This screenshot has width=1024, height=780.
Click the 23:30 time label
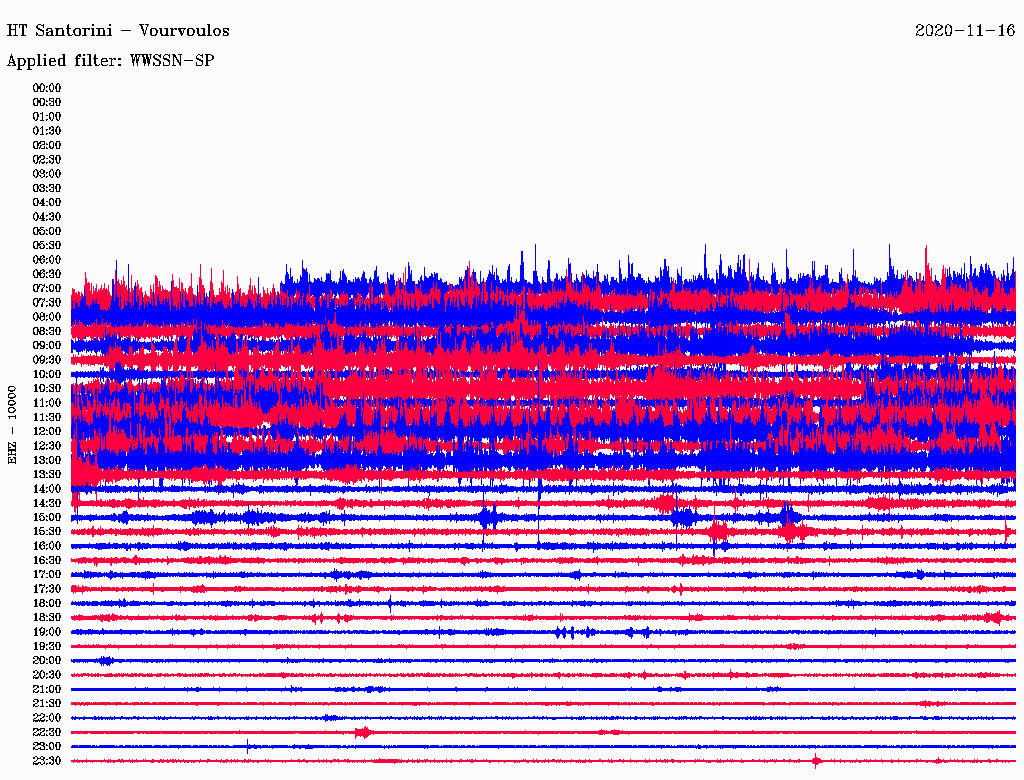[x=47, y=761]
